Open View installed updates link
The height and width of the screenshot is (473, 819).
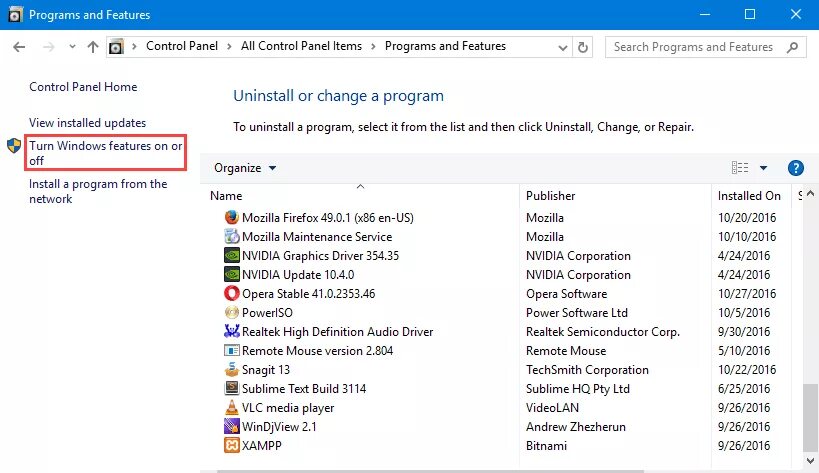point(87,123)
